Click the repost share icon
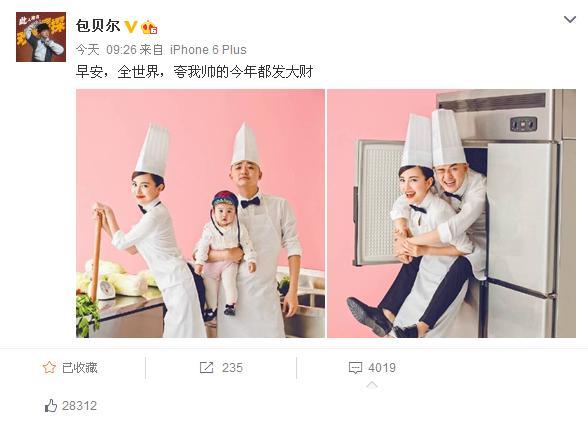The height and width of the screenshot is (423, 588). (x=206, y=368)
